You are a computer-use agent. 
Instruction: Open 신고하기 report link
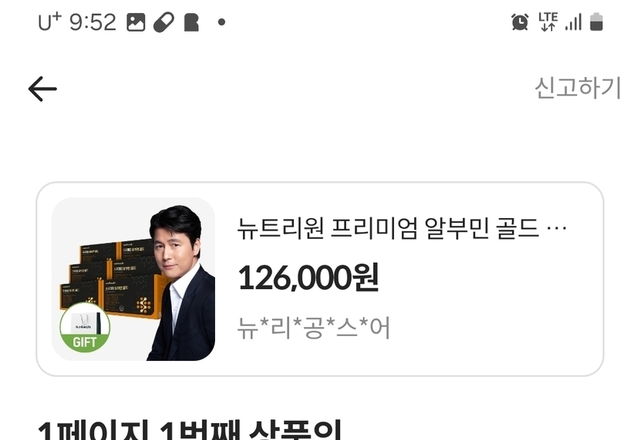coord(578,87)
